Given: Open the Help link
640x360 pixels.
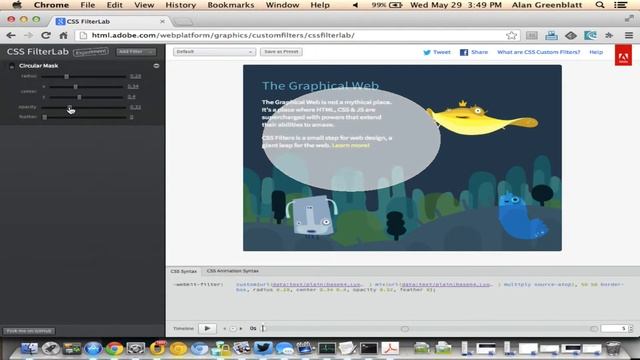Looking at the screenshot, I should [x=596, y=52].
